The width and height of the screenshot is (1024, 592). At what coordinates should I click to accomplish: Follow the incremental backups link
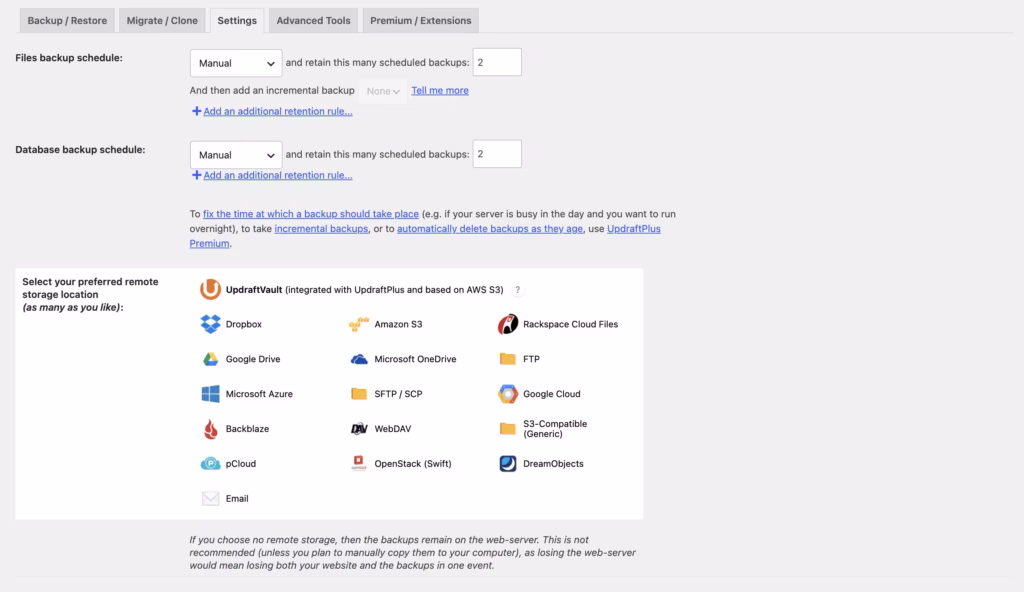point(321,229)
